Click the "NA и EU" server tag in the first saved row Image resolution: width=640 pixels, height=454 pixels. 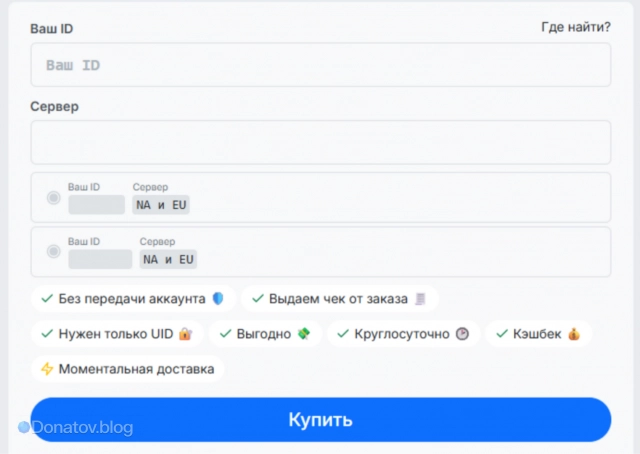click(161, 205)
